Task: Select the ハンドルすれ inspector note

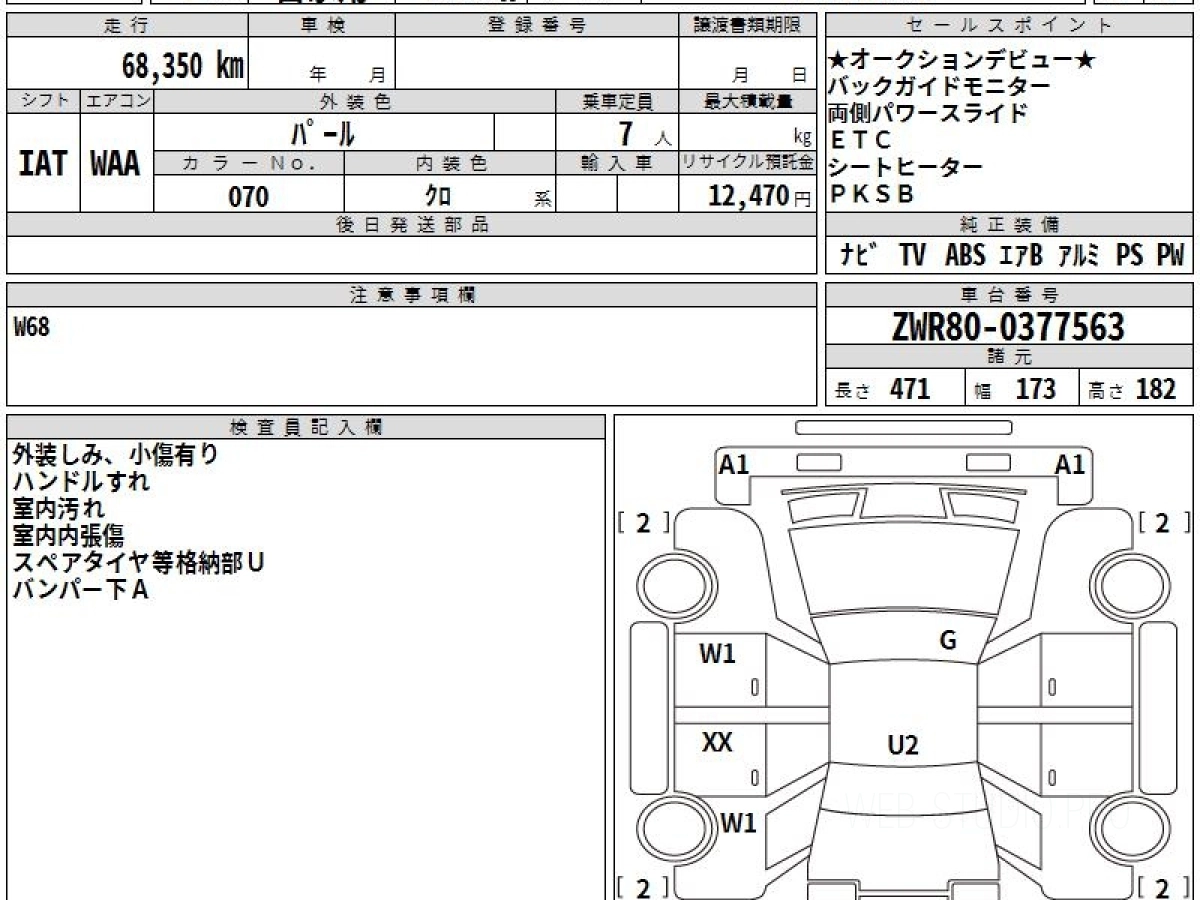Action: pos(81,481)
